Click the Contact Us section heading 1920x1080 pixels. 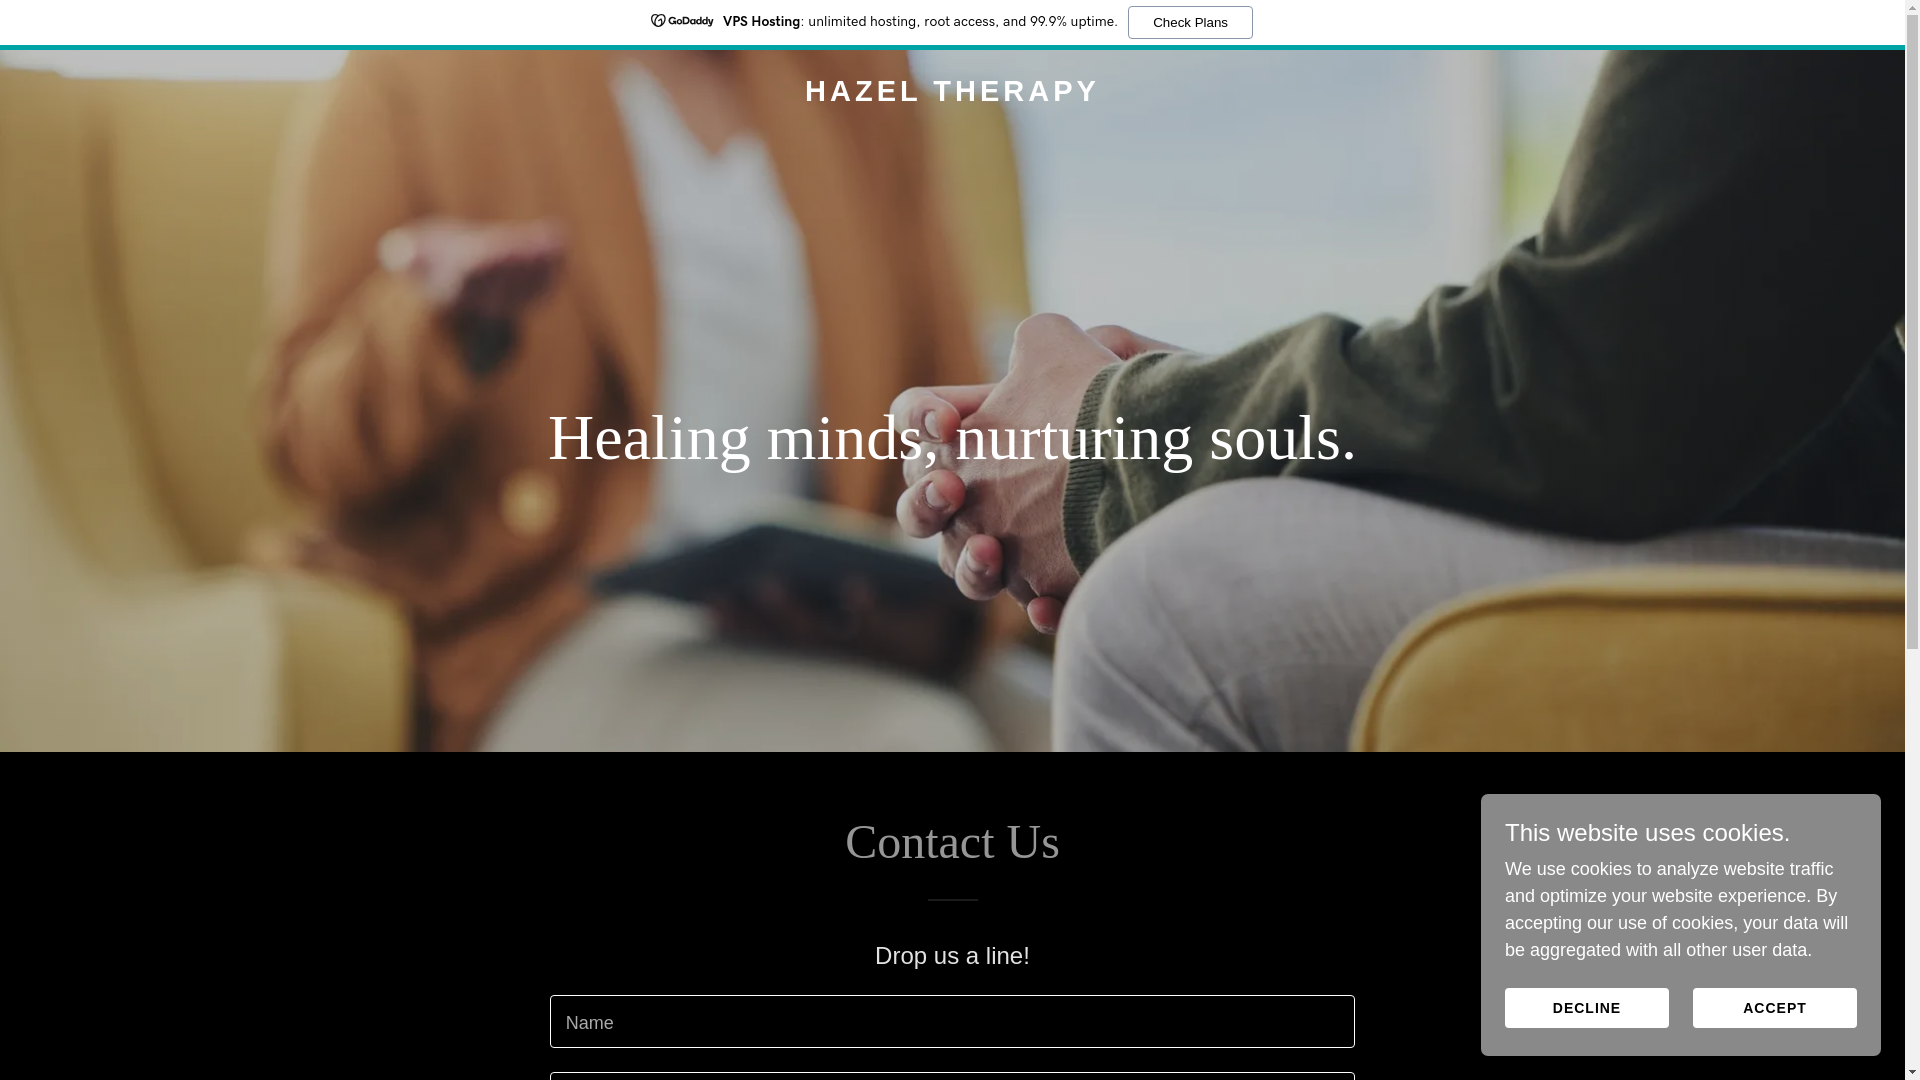point(952,842)
